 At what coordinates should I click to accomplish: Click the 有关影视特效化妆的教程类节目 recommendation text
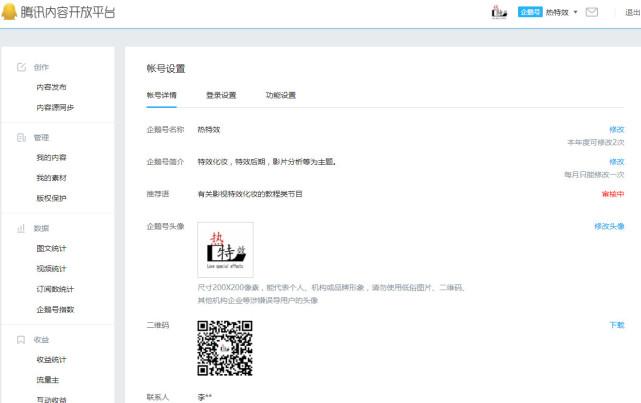coord(250,194)
